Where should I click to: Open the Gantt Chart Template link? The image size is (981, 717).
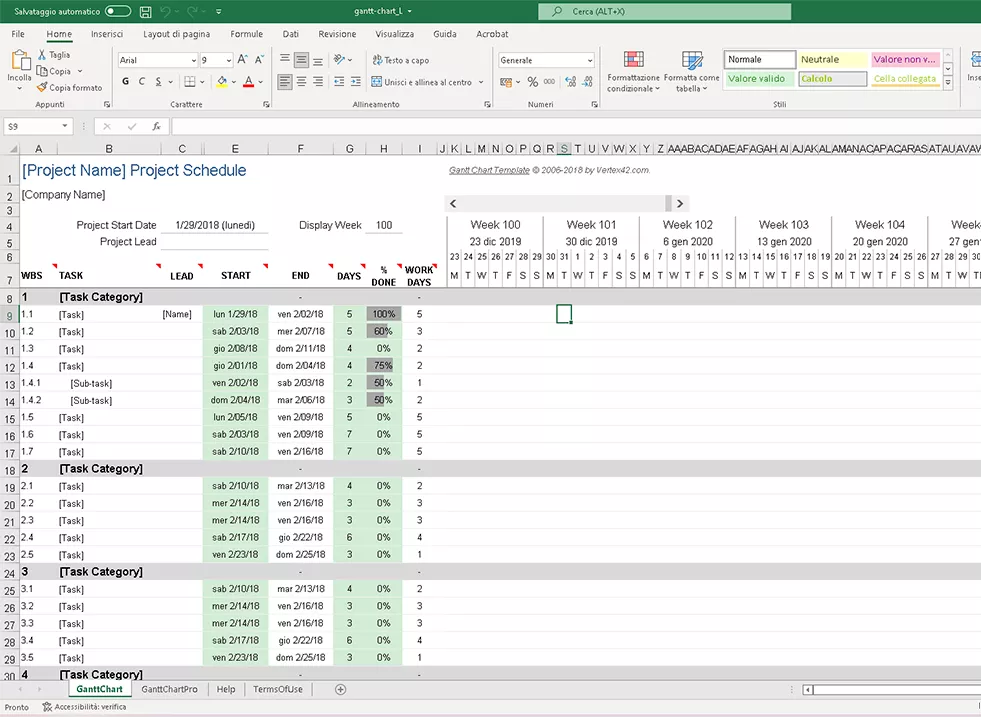pyautogui.click(x=489, y=170)
